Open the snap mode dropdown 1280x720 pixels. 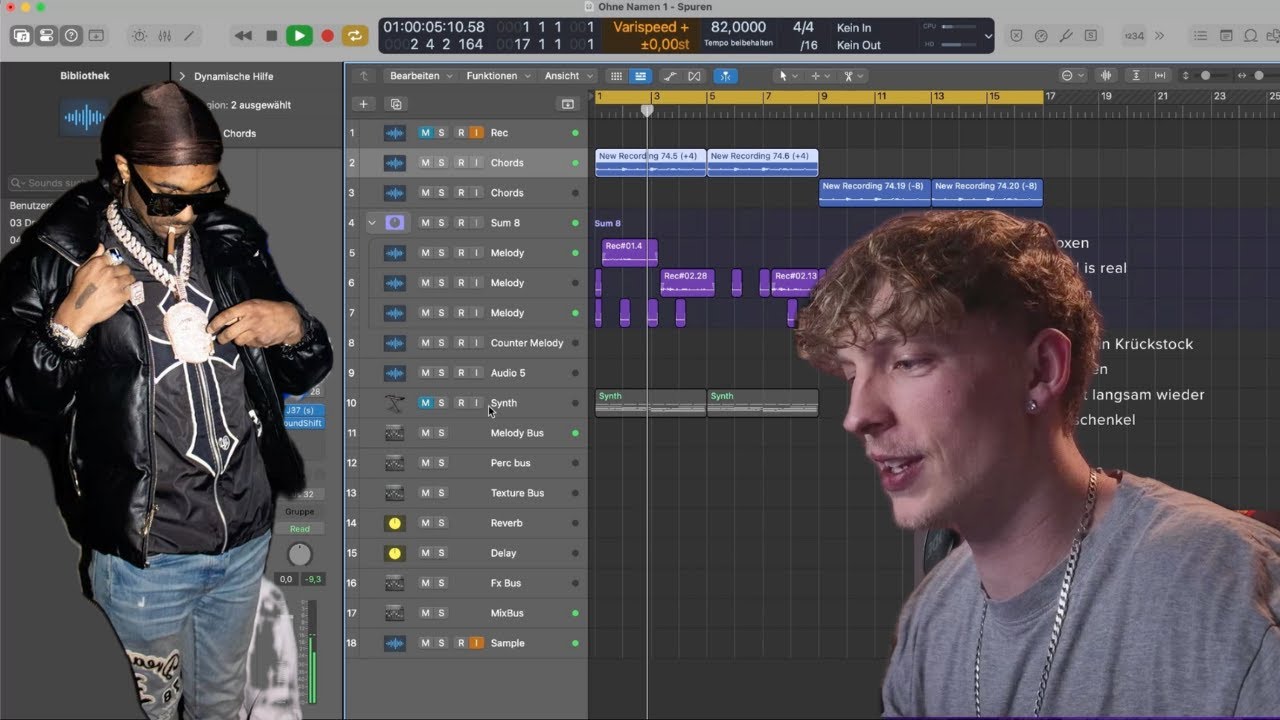pyautogui.click(x=1072, y=76)
